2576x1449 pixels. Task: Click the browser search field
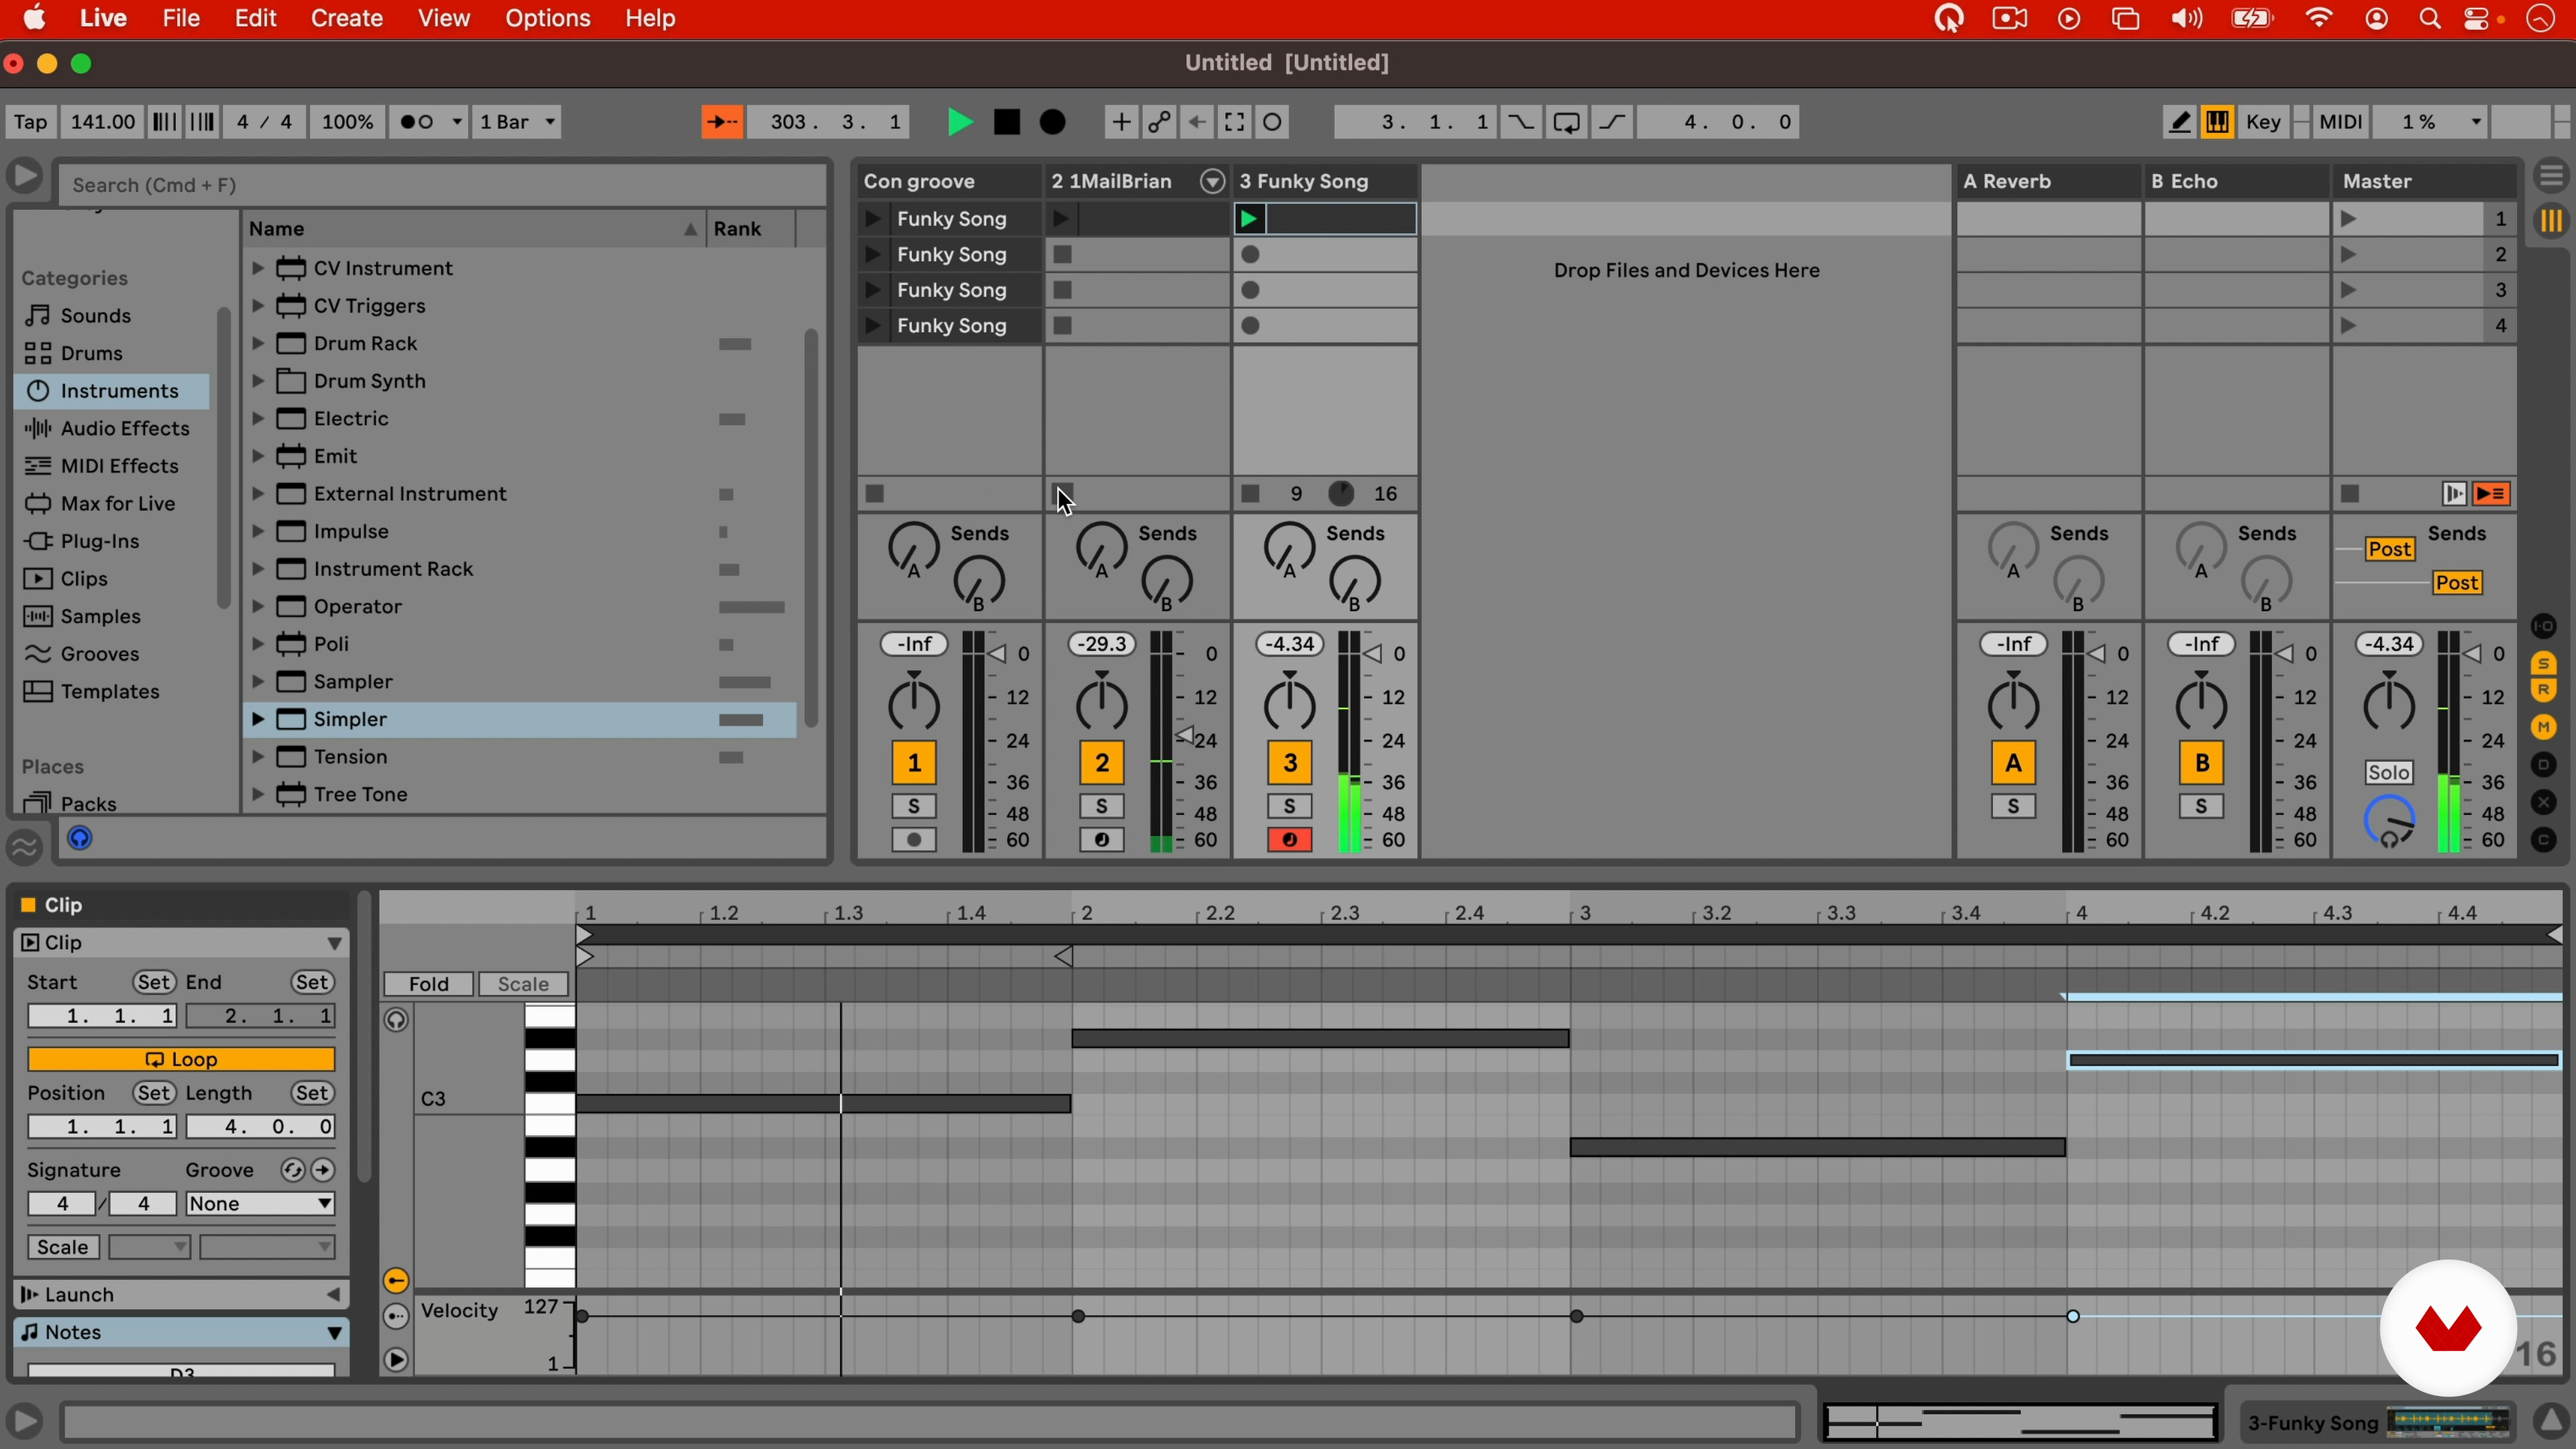[443, 185]
